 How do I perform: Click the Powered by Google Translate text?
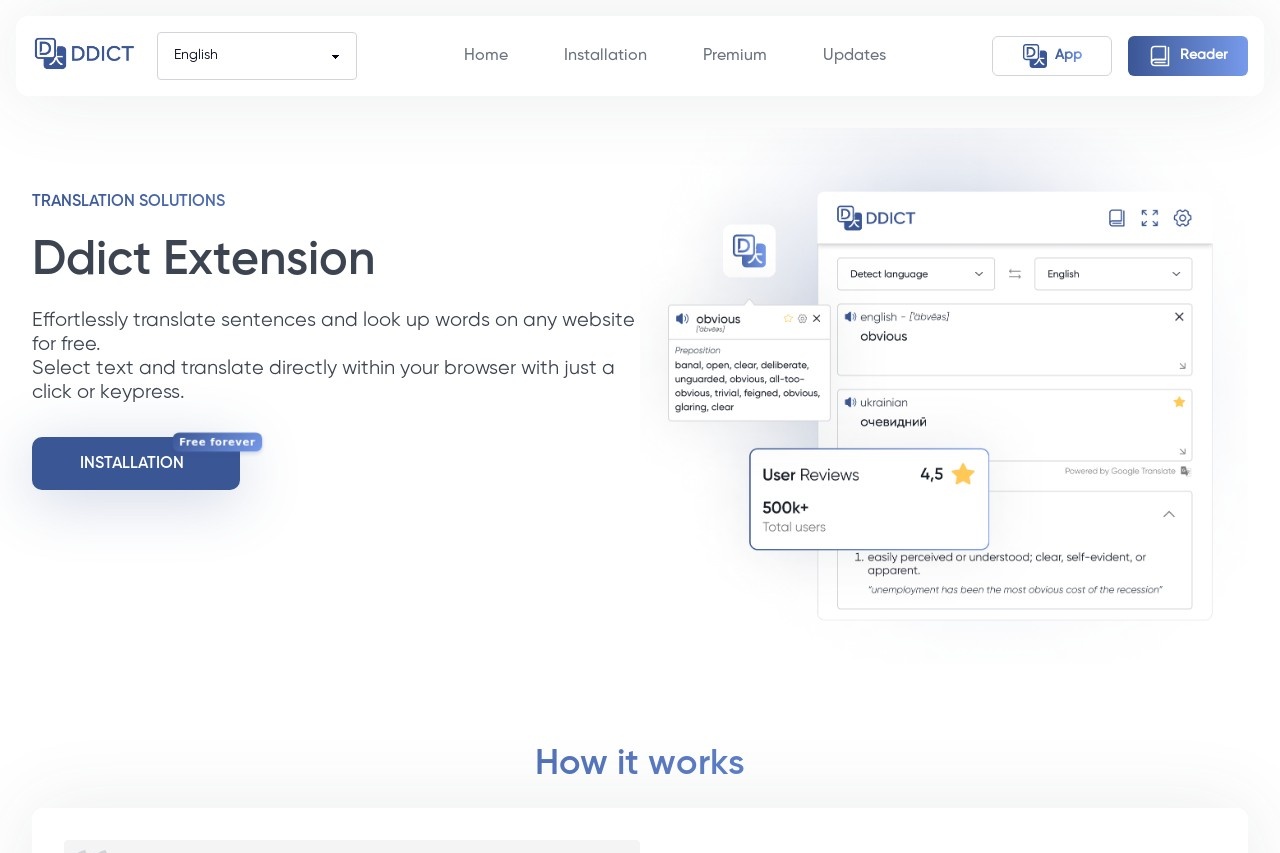click(x=1120, y=471)
